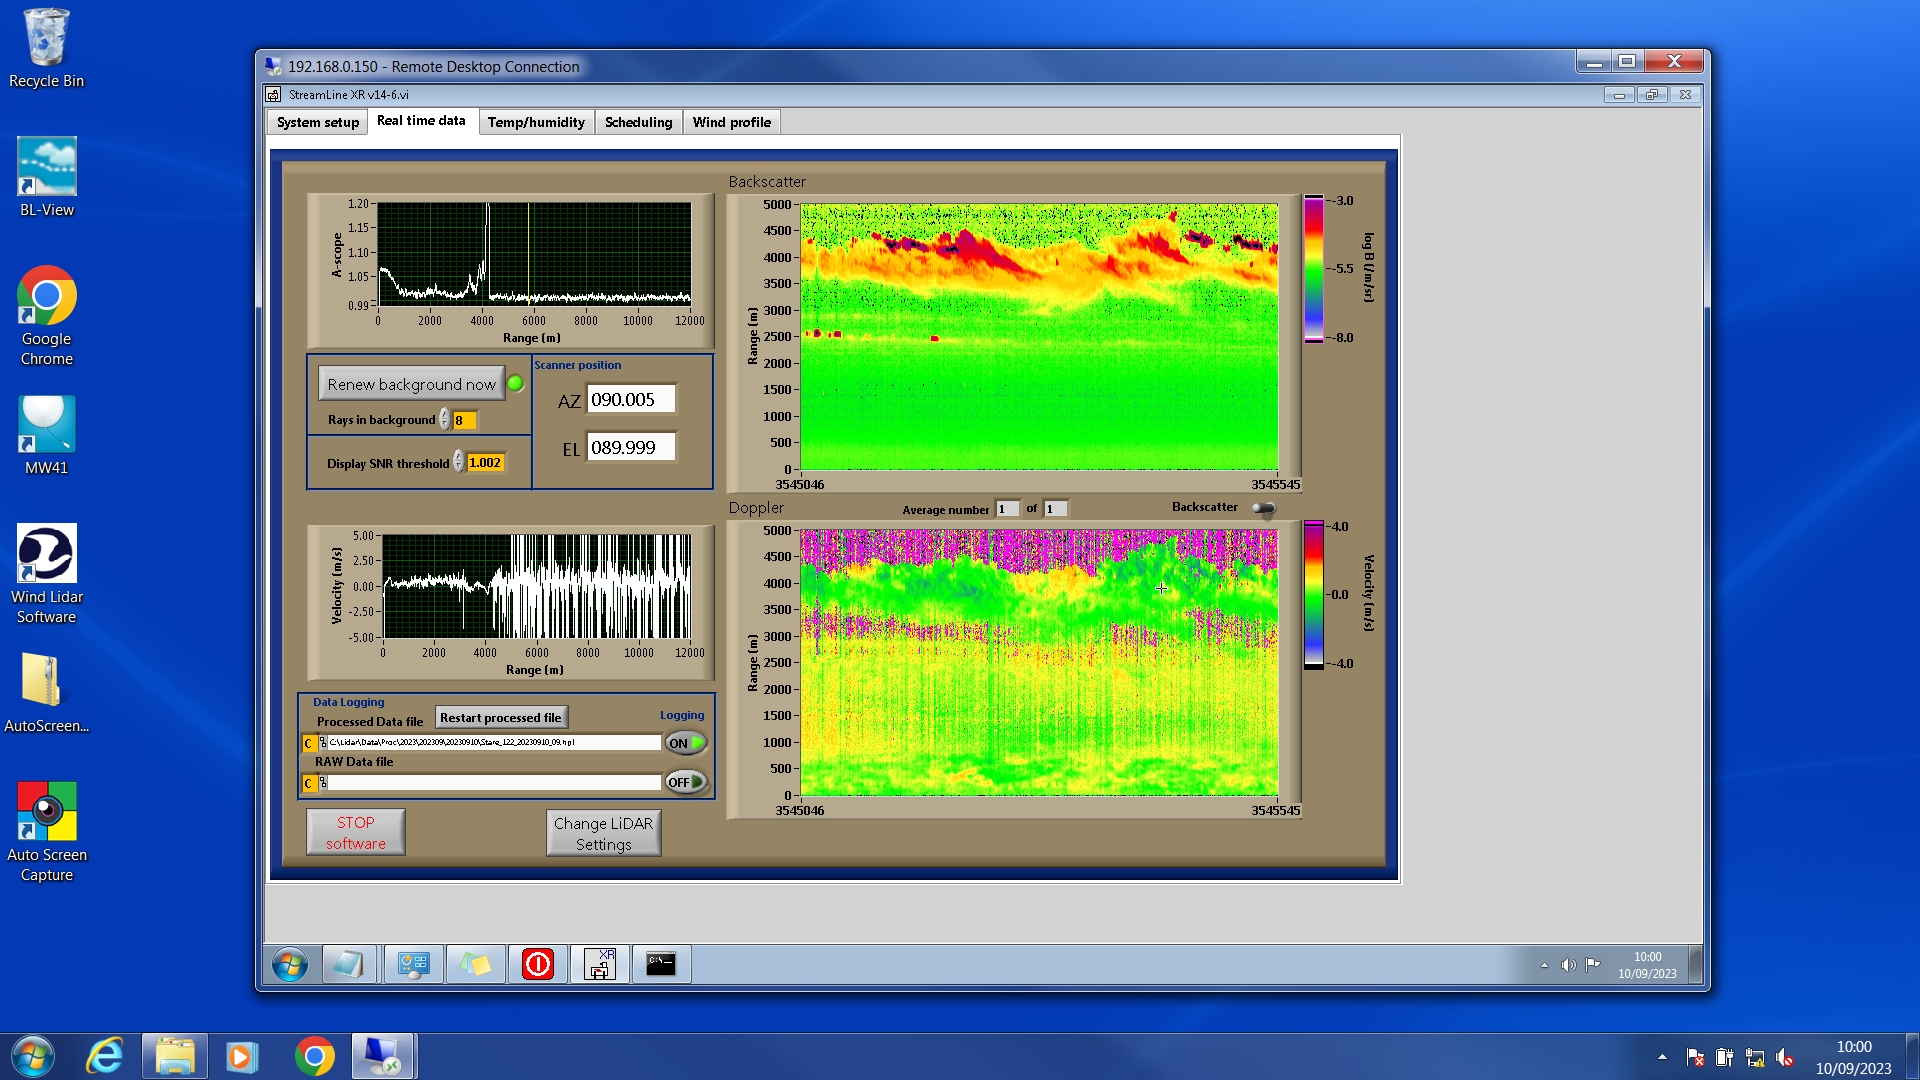This screenshot has width=1920, height=1080.
Task: Open the Temp/humidity tab
Action: [x=536, y=122]
